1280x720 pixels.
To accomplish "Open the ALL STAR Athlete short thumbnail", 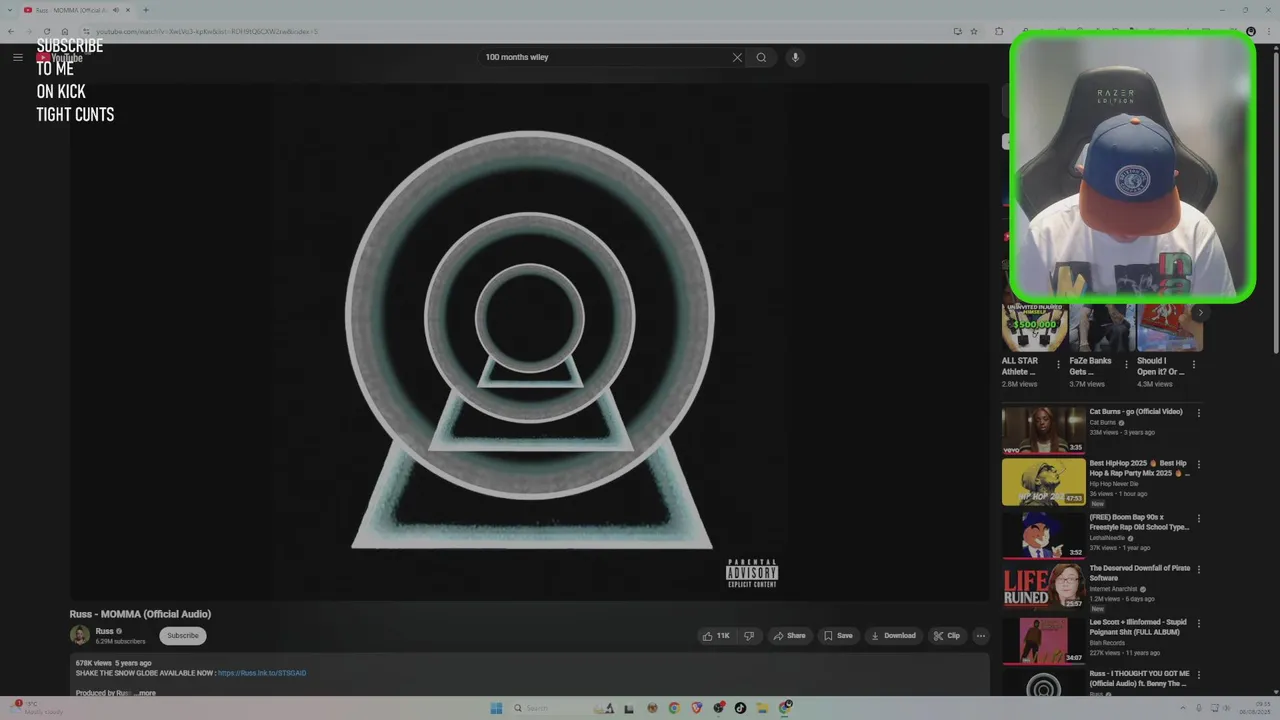I will (1034, 328).
